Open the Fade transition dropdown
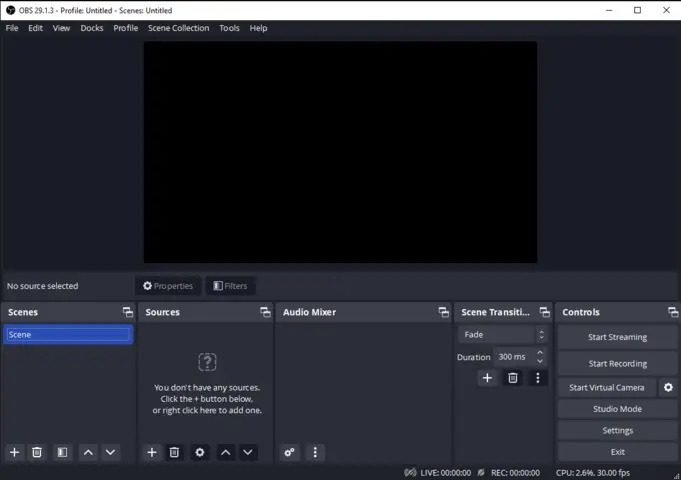Viewport: 681px width, 480px height. 502,334
